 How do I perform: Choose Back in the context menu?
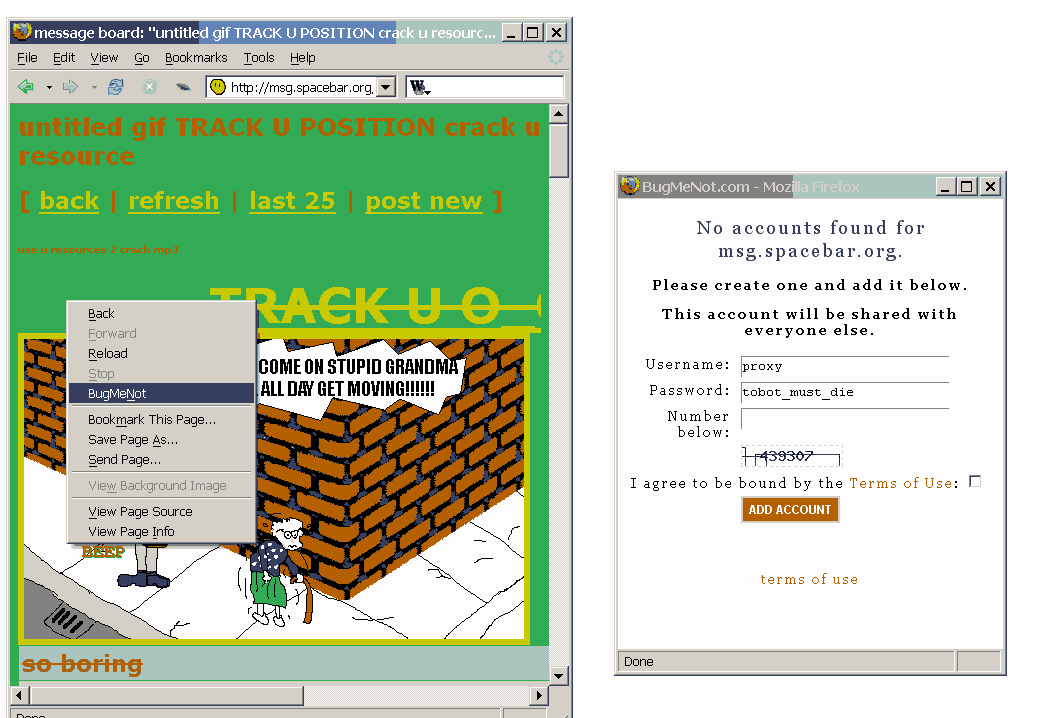(x=161, y=313)
